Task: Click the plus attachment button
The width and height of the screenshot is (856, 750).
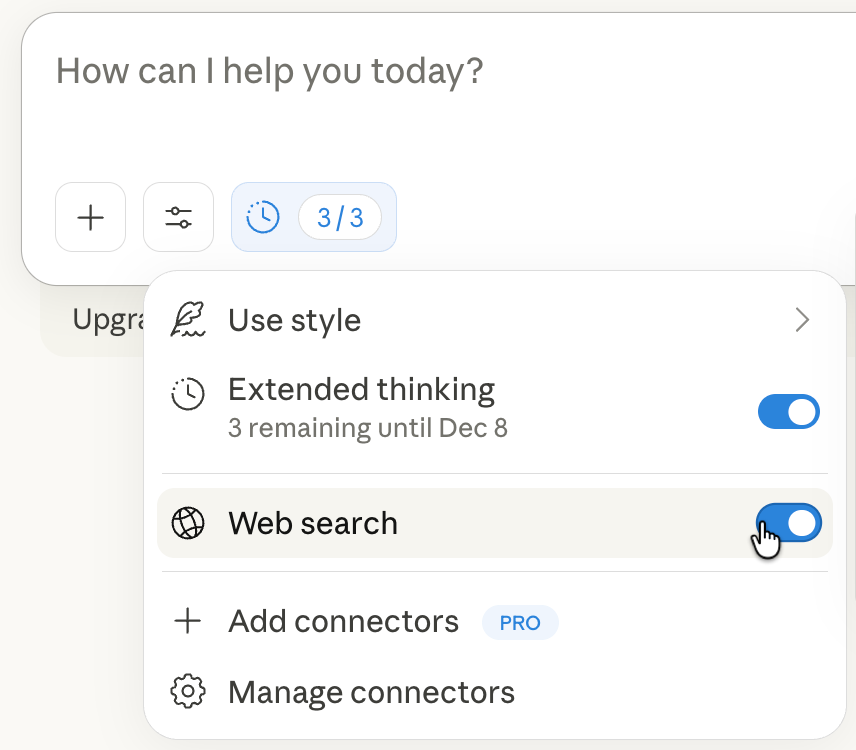Action: pos(90,217)
